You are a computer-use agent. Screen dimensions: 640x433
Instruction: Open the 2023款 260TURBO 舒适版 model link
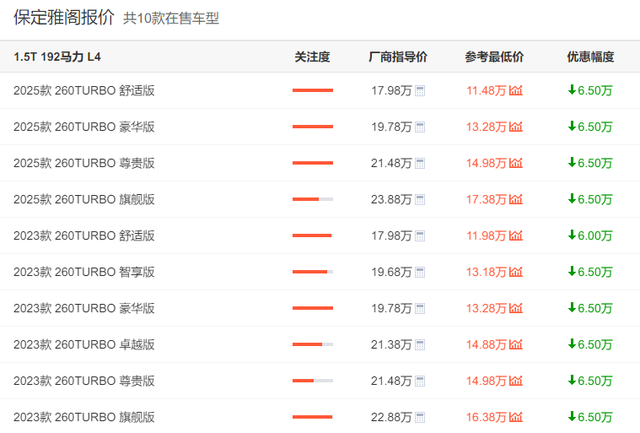(x=84, y=236)
